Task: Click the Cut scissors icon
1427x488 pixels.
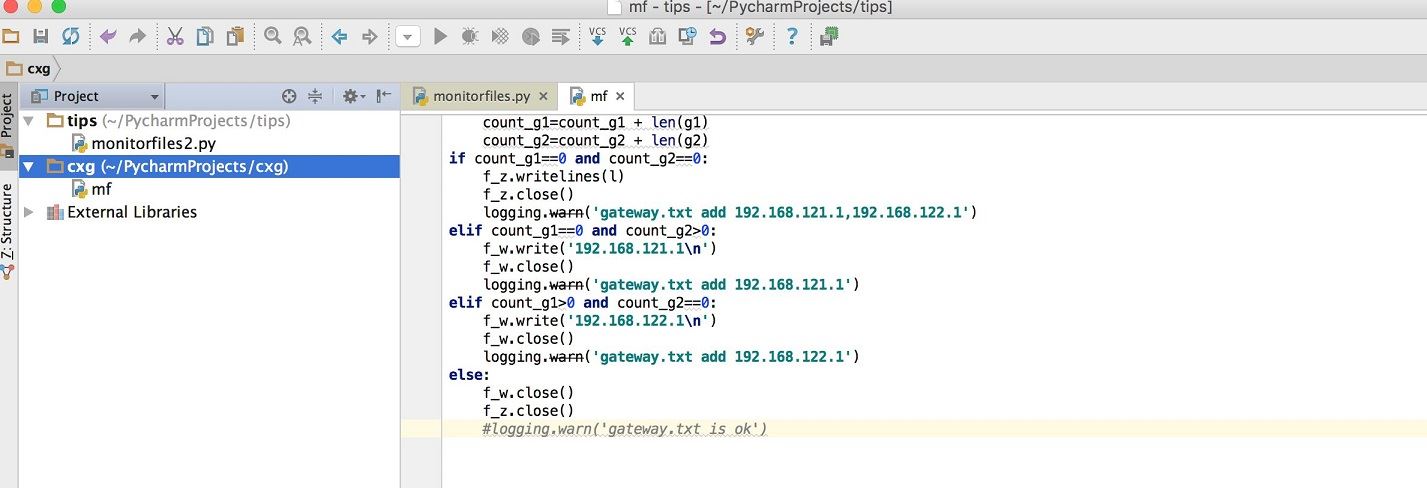Action: click(x=175, y=36)
